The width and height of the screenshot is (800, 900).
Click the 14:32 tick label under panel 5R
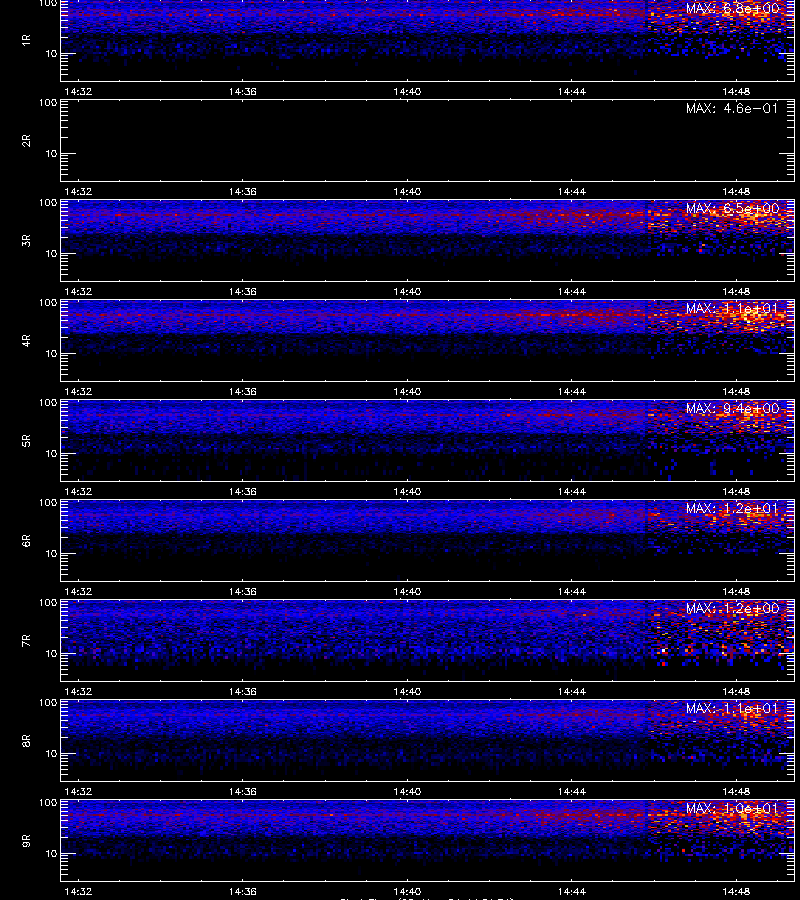[x=78, y=491]
